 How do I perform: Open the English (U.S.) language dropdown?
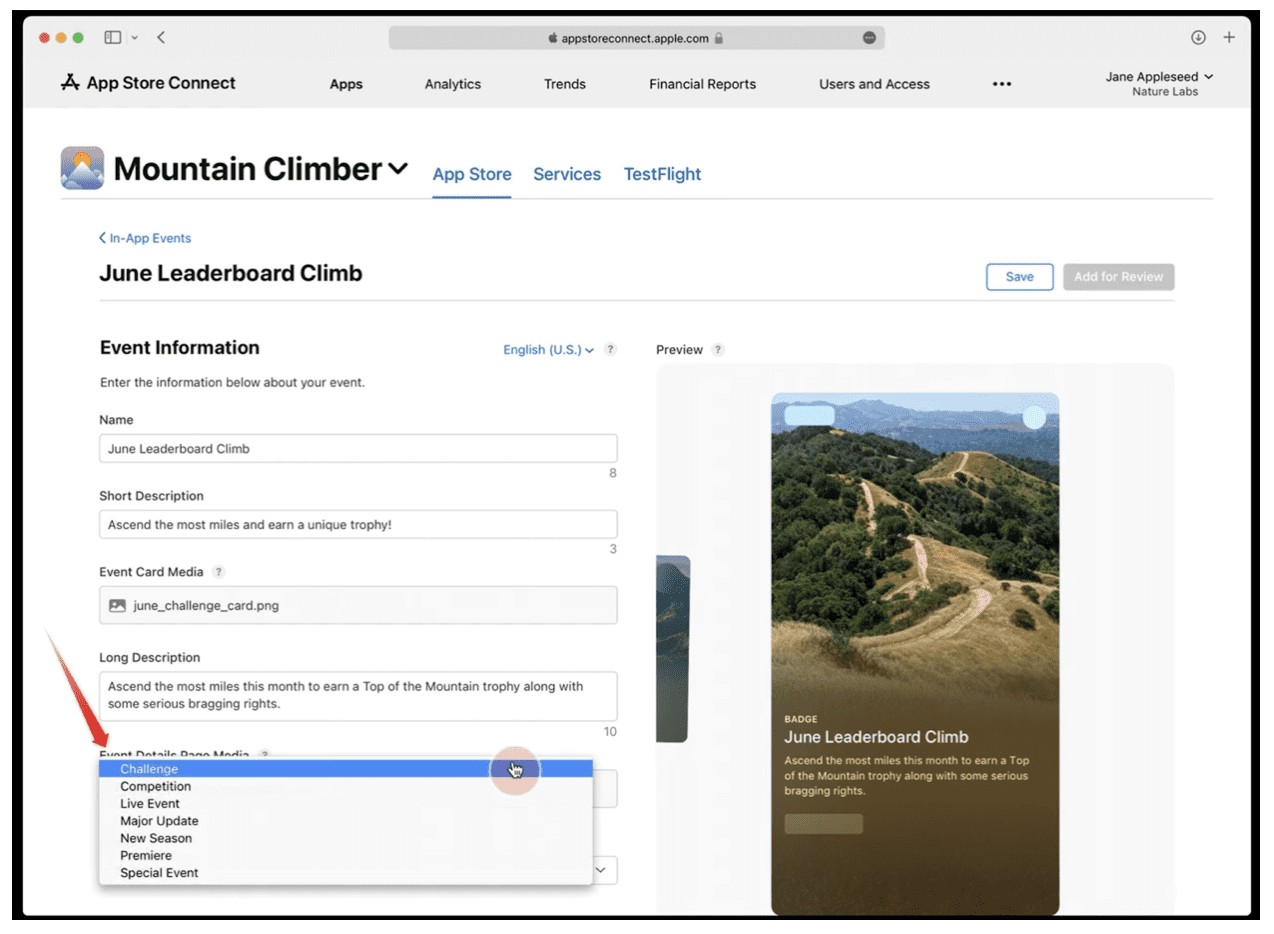click(x=543, y=349)
